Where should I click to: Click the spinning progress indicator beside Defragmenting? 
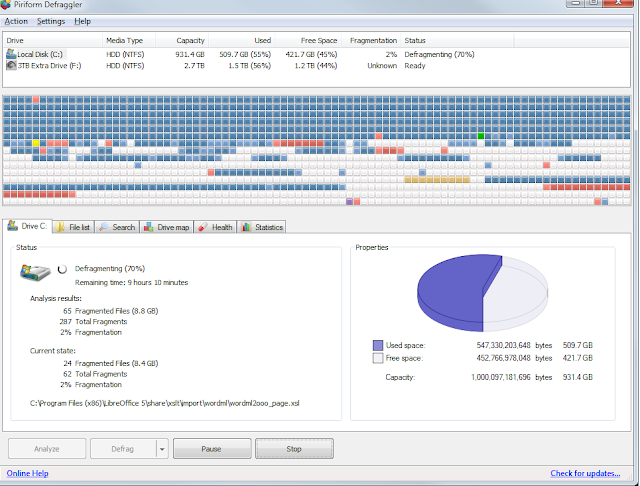coord(62,269)
